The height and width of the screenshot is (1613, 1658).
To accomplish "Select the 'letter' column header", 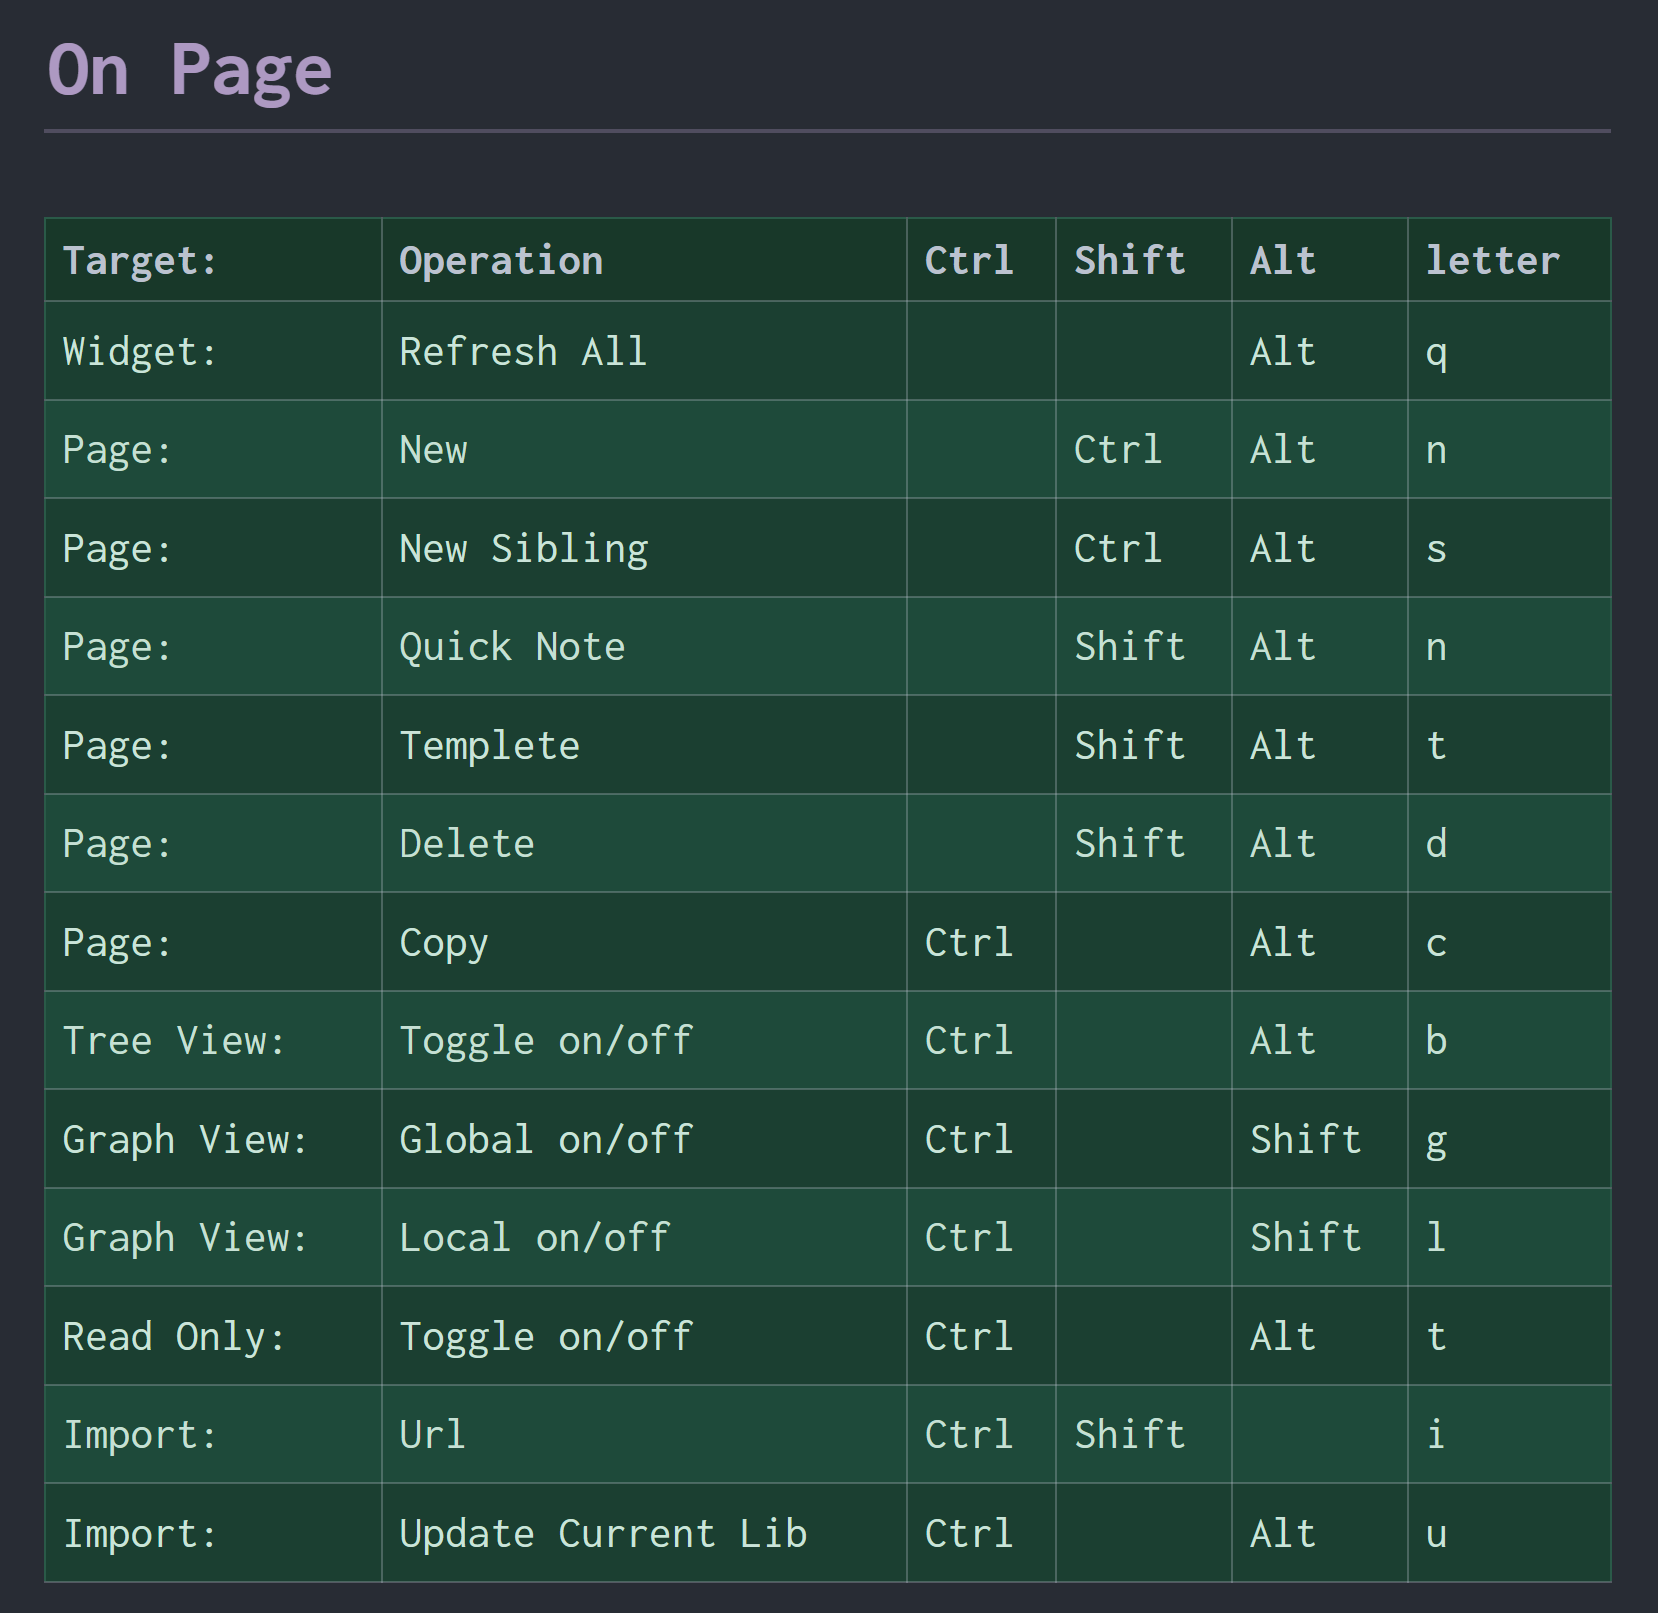I will [1492, 261].
